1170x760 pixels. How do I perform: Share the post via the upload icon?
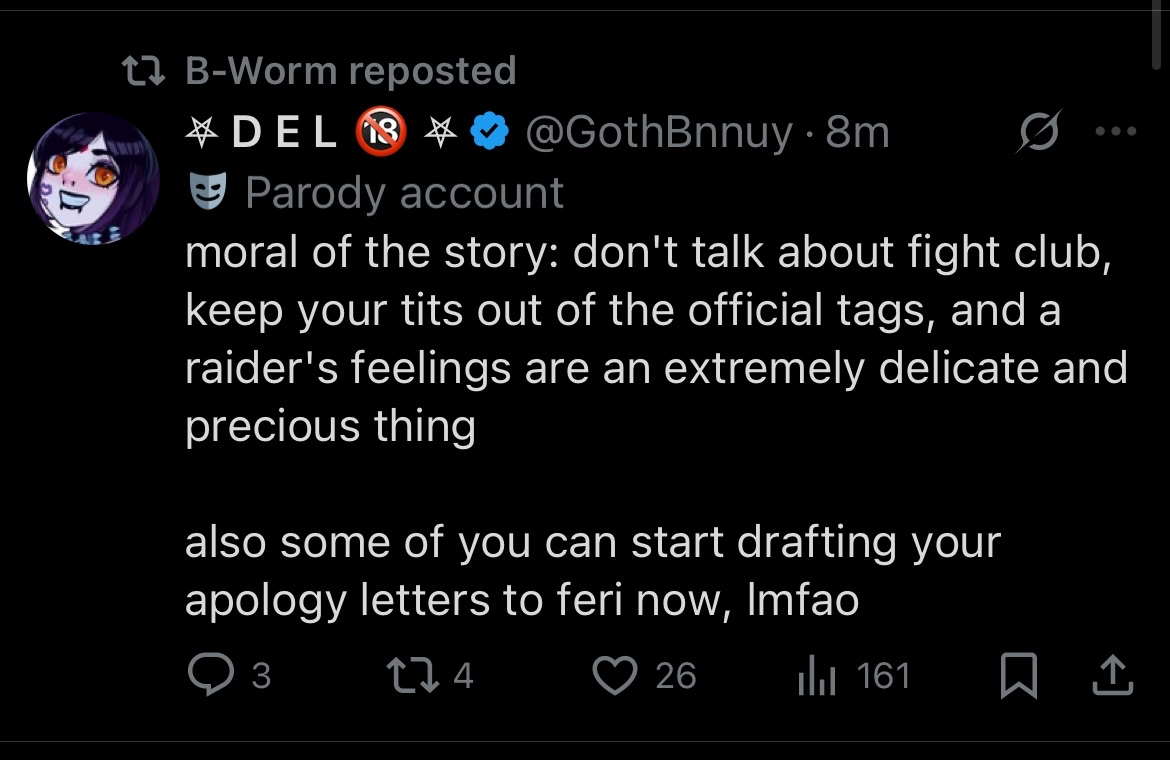coord(1113,675)
